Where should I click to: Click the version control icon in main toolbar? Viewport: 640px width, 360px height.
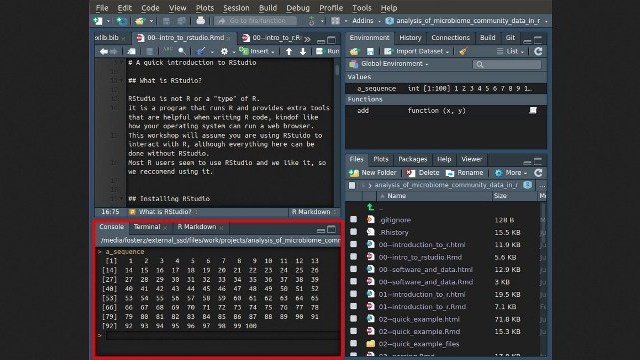312,21
